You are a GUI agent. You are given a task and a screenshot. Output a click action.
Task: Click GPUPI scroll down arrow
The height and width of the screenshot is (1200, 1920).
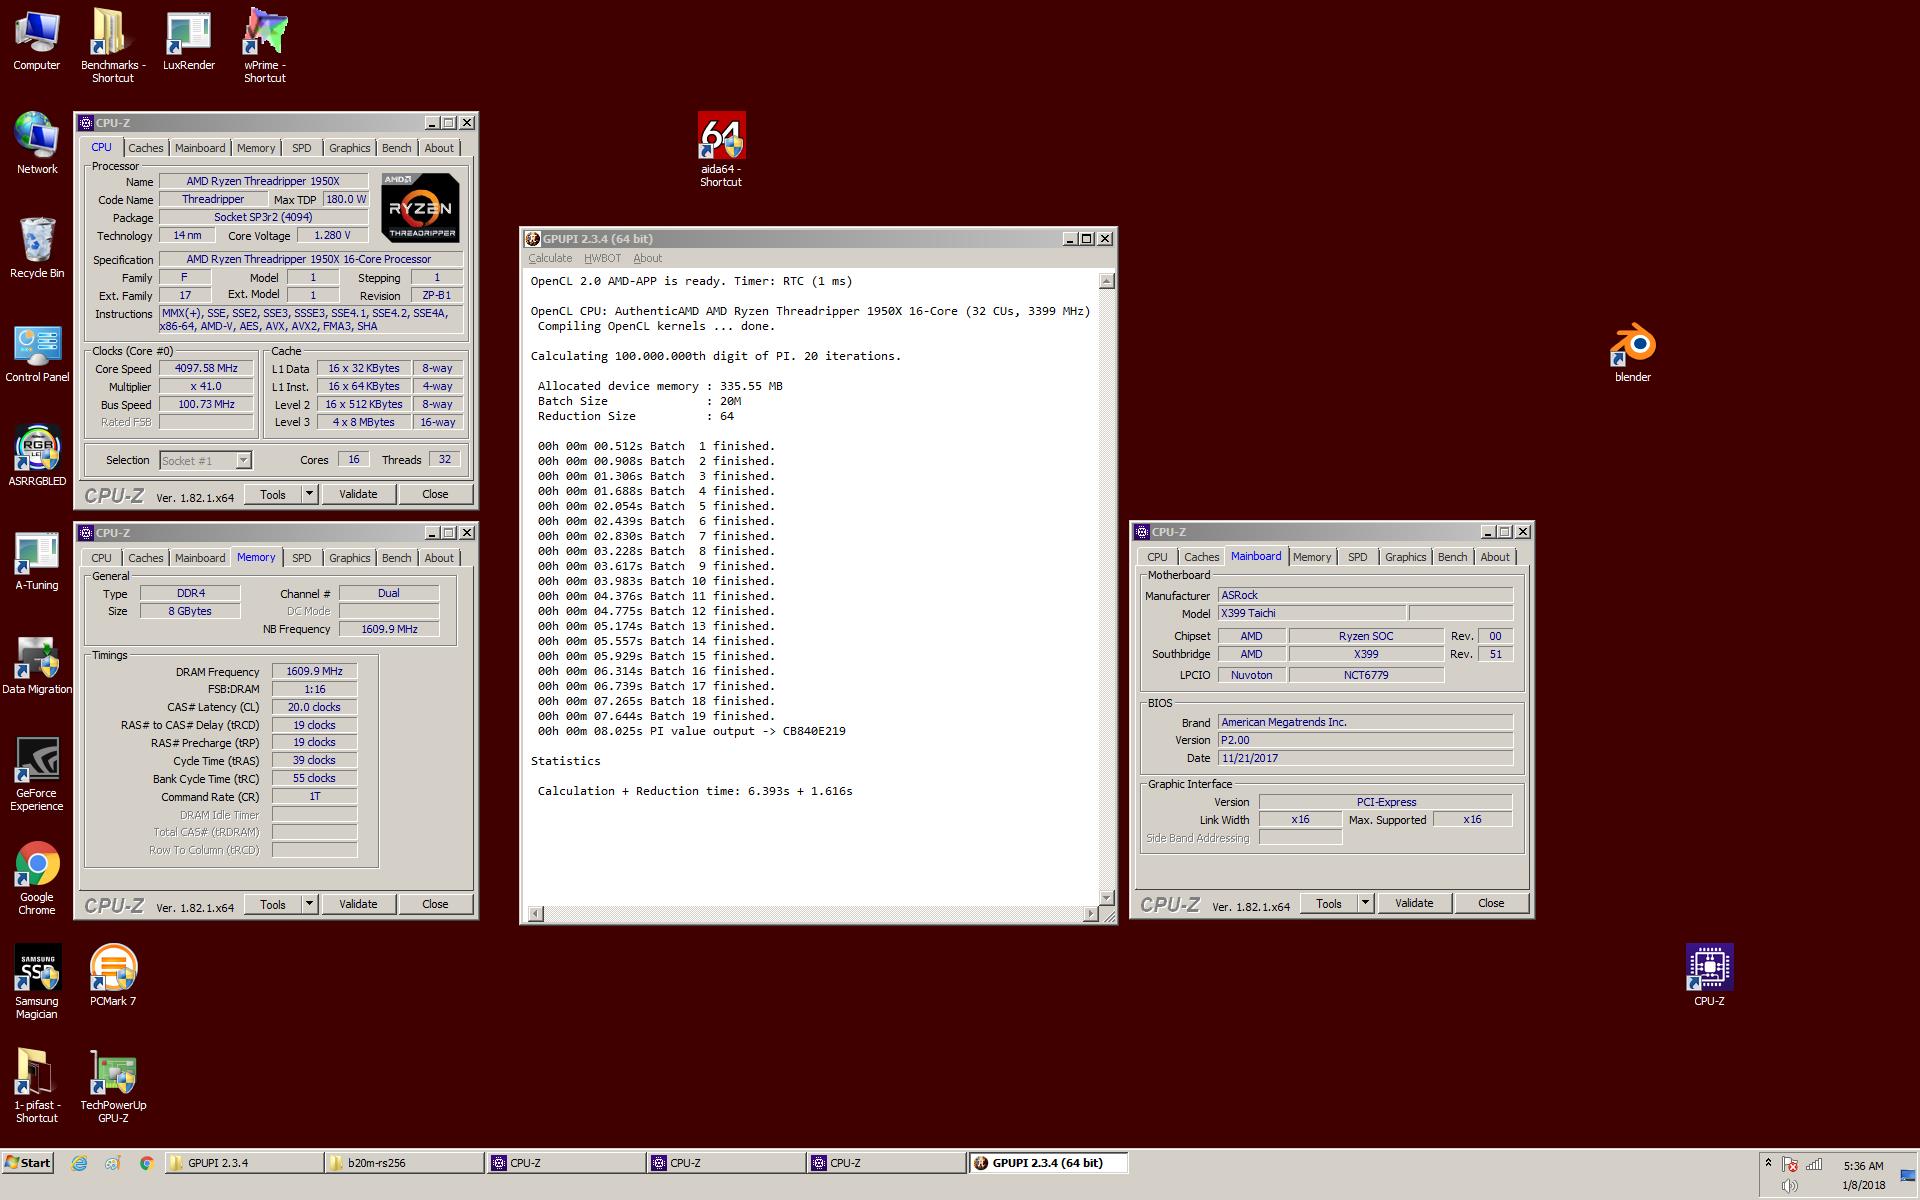click(1107, 897)
